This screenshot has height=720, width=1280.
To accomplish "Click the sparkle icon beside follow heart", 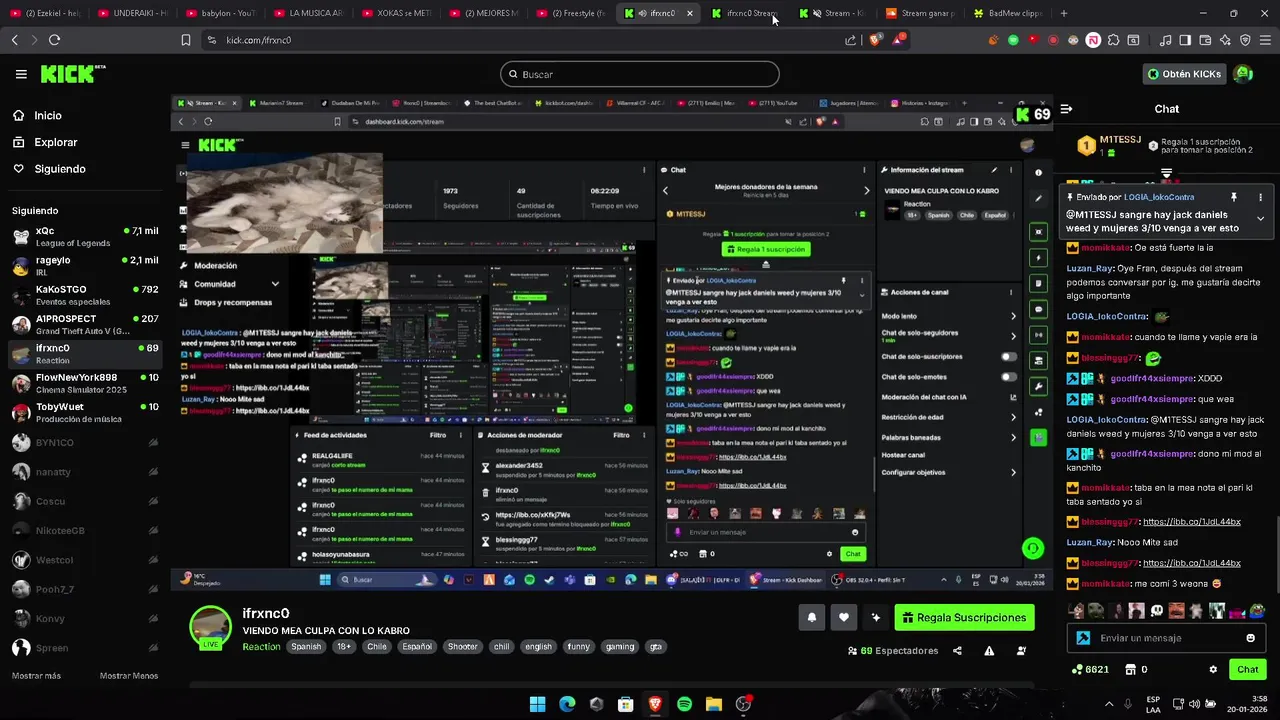I will click(x=876, y=617).
